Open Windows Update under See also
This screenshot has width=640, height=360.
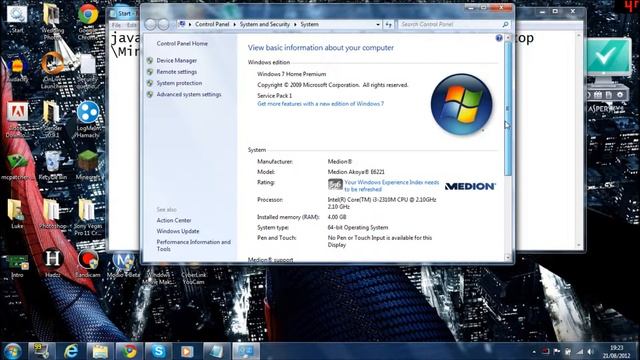pos(178,231)
